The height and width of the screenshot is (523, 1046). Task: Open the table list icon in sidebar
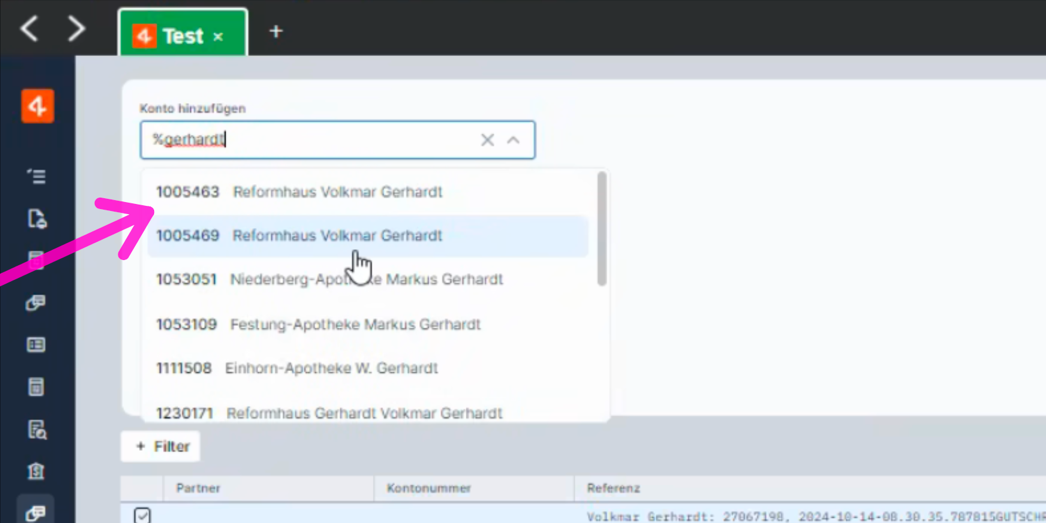pyautogui.click(x=36, y=344)
